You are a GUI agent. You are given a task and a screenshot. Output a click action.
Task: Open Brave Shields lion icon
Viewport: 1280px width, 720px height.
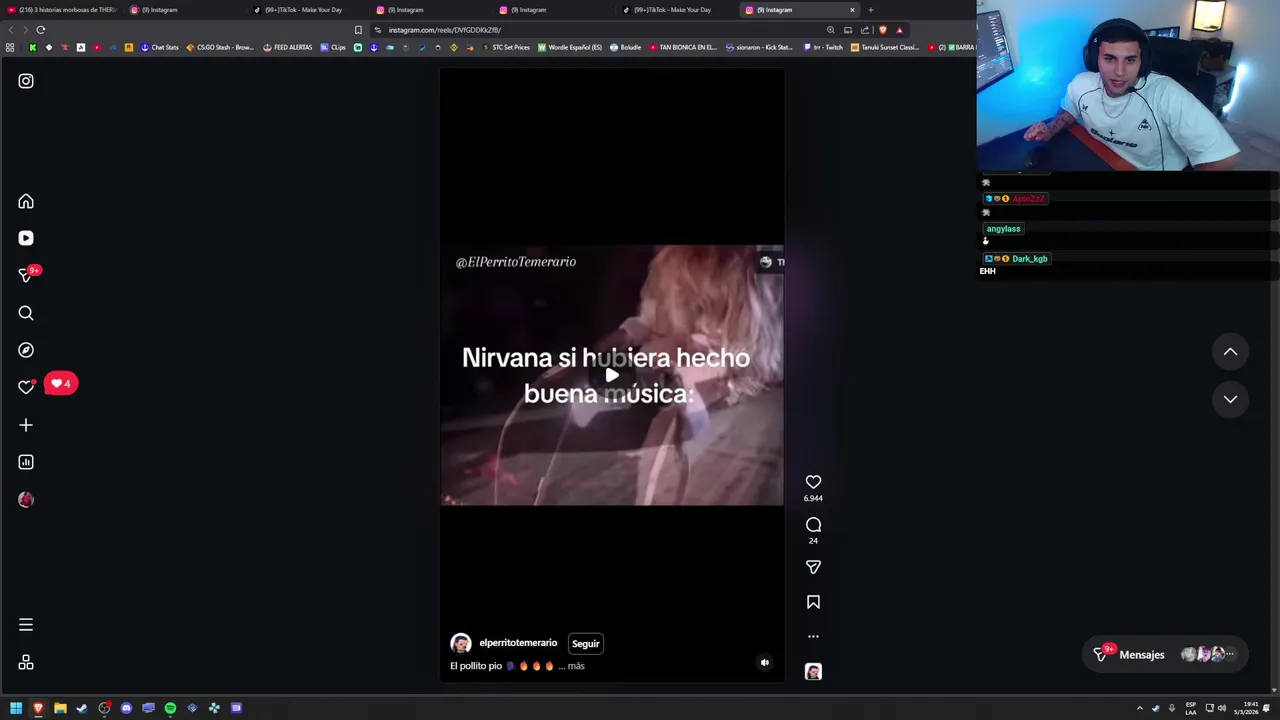[882, 30]
